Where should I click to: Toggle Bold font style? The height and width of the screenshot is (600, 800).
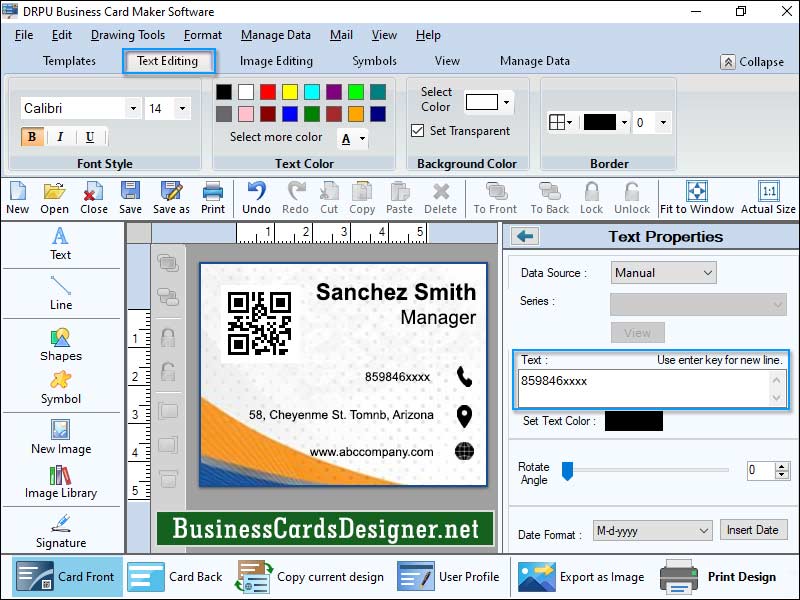pyautogui.click(x=32, y=137)
